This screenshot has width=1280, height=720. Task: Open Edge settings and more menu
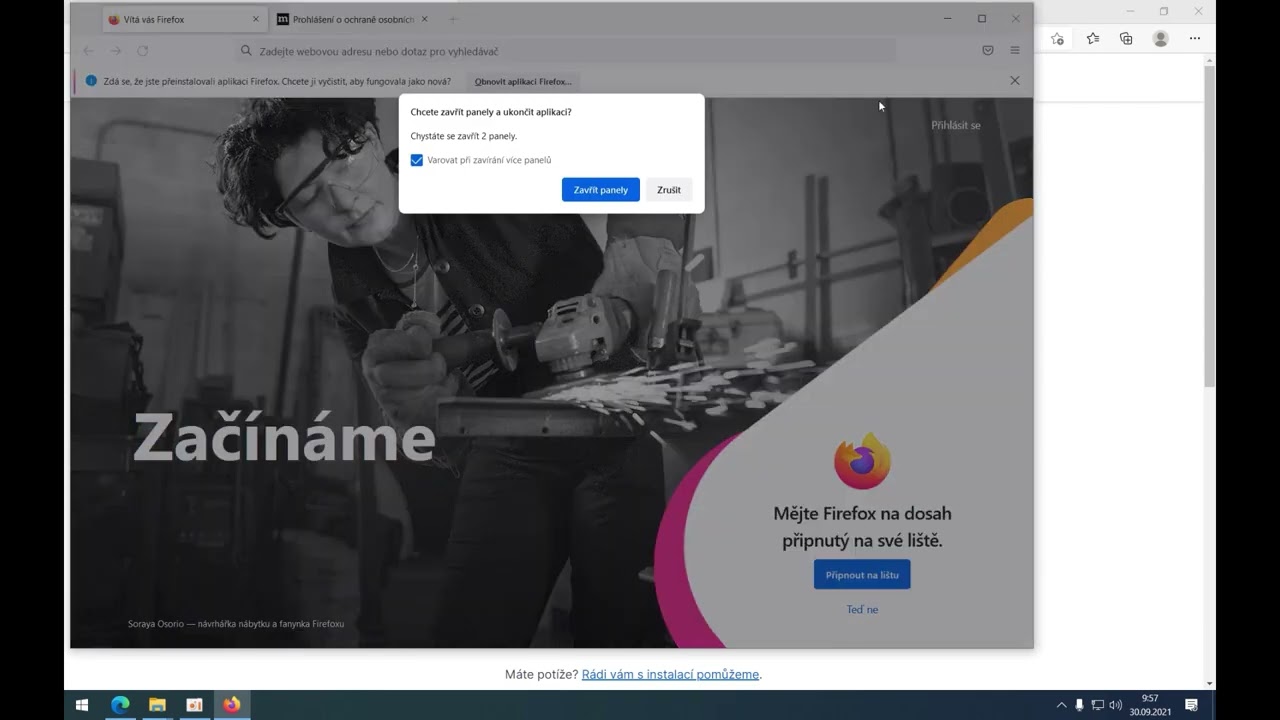1195,38
